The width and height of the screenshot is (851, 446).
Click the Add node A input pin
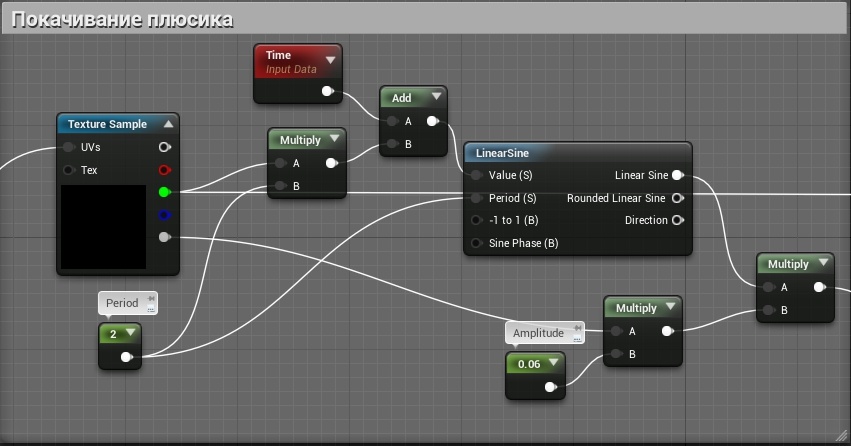click(392, 121)
